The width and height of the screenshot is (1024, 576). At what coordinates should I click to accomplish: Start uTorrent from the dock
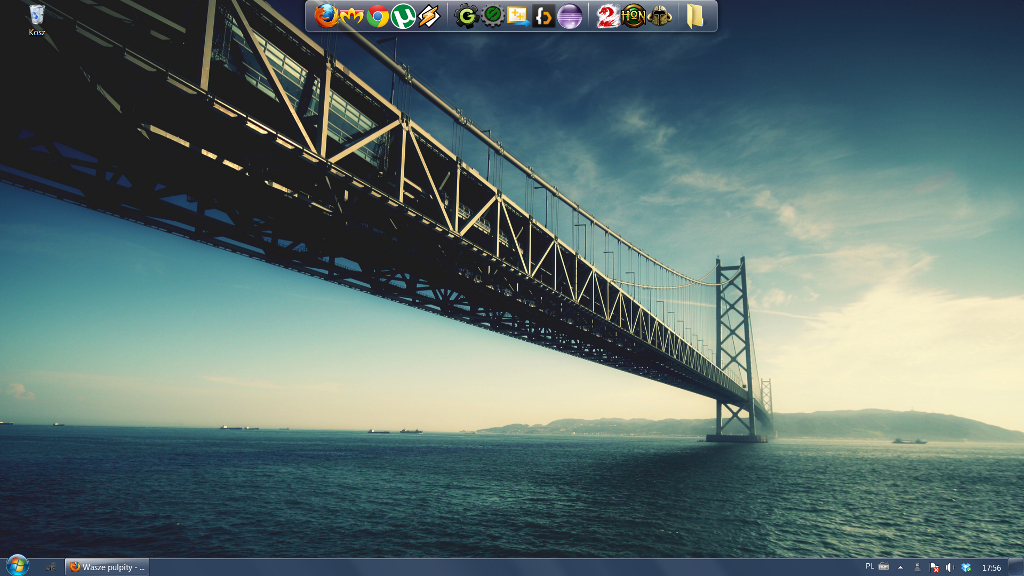click(403, 16)
